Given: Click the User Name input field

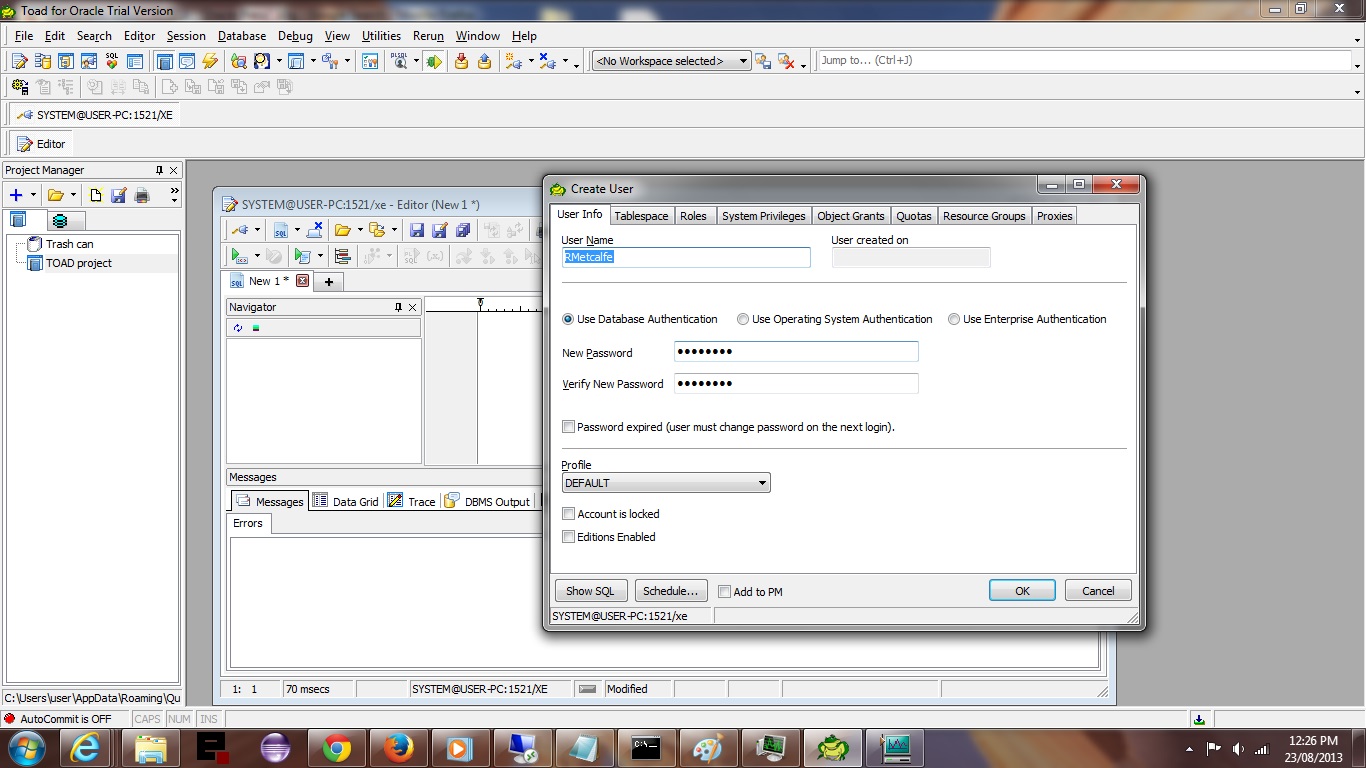Looking at the screenshot, I should pyautogui.click(x=686, y=257).
